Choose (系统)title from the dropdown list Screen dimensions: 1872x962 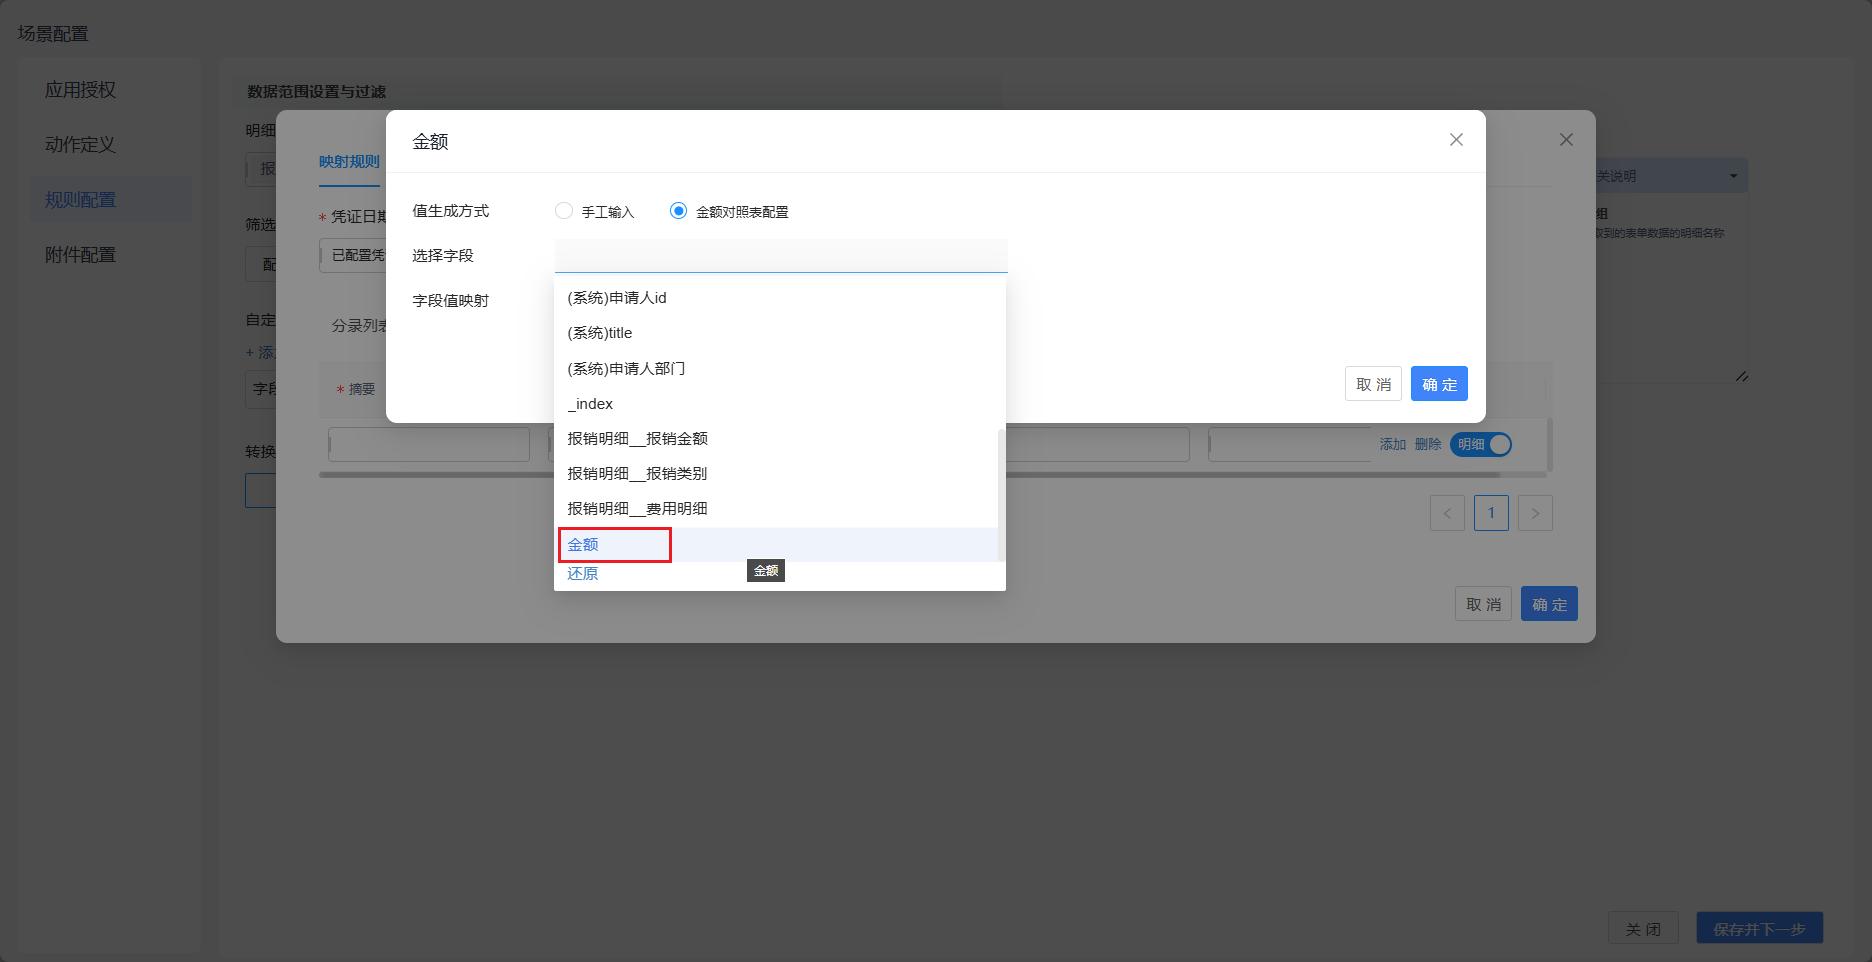[x=776, y=333]
